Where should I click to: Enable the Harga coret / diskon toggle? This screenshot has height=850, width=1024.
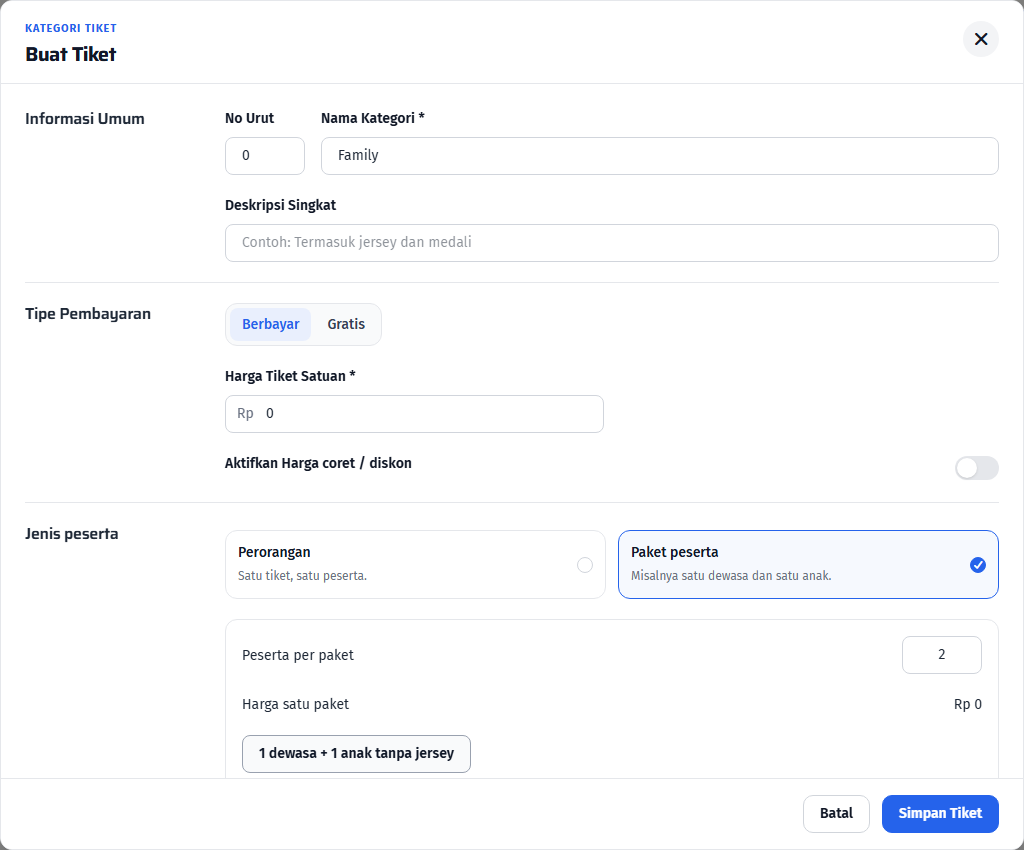[976, 468]
